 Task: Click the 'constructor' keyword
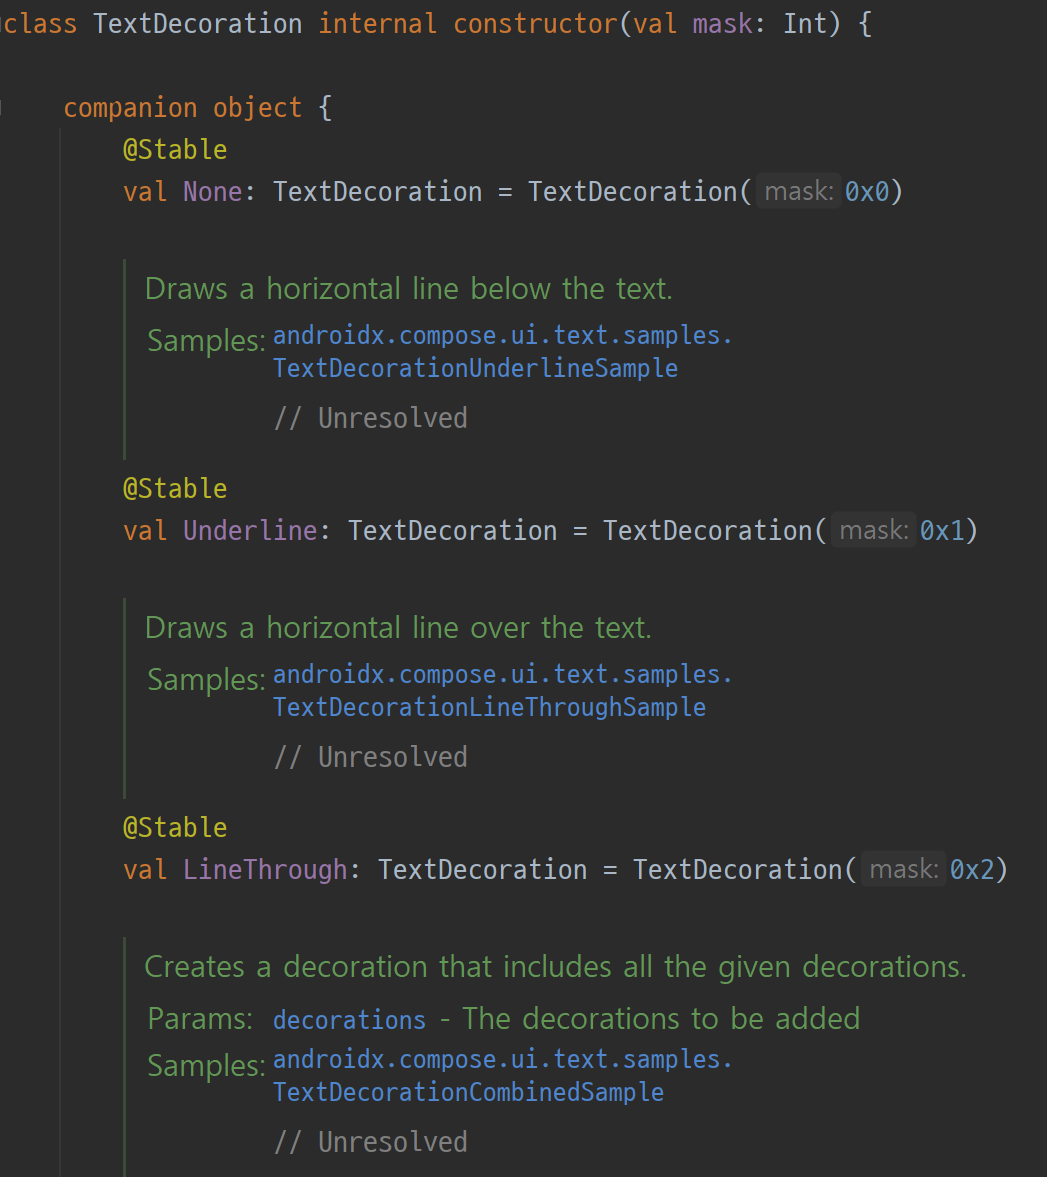pyautogui.click(x=535, y=23)
